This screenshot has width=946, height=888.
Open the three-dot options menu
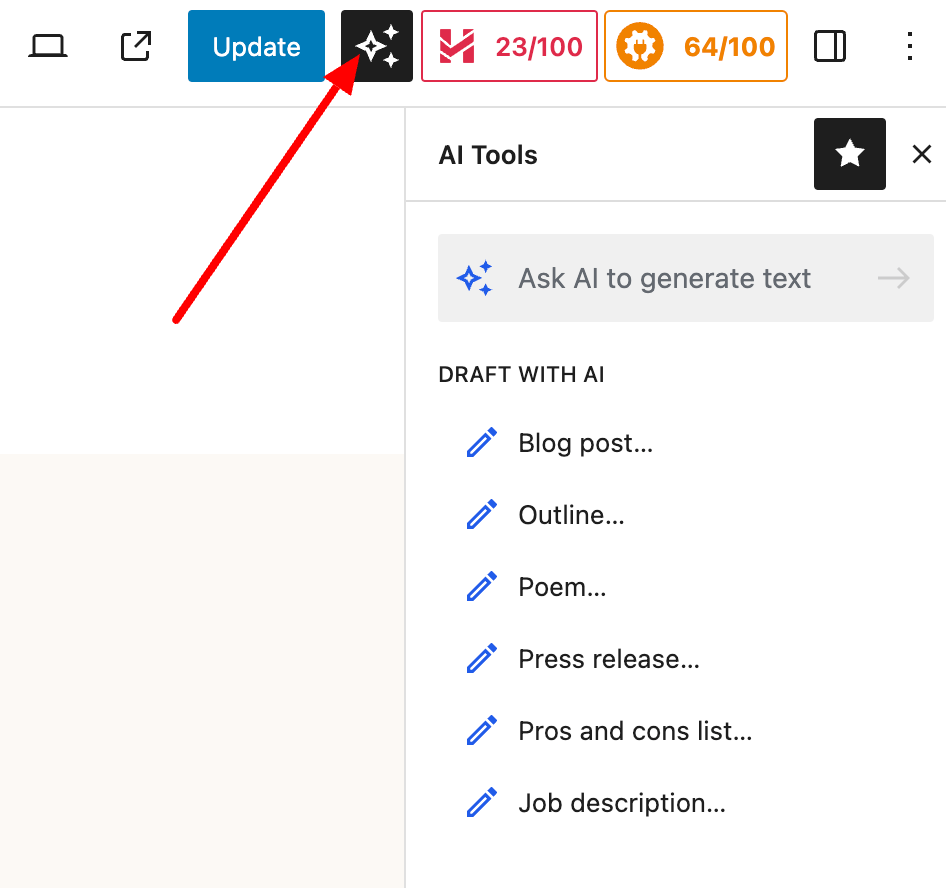(909, 46)
